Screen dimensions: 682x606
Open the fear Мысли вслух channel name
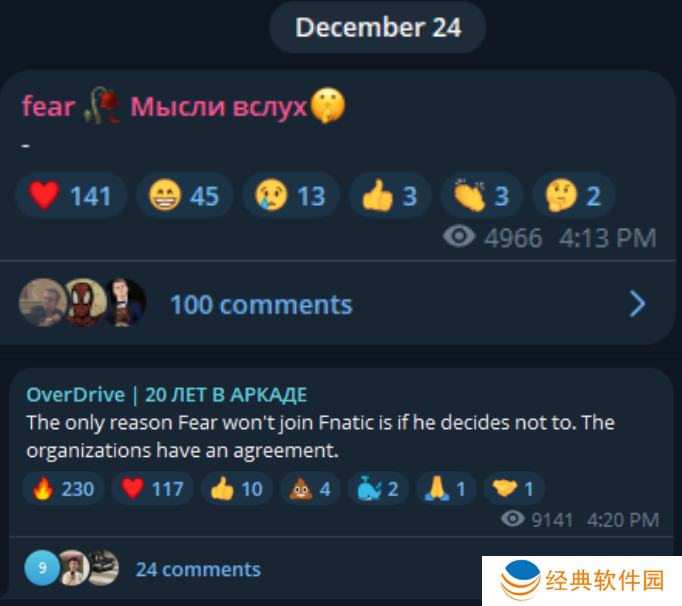tap(184, 106)
